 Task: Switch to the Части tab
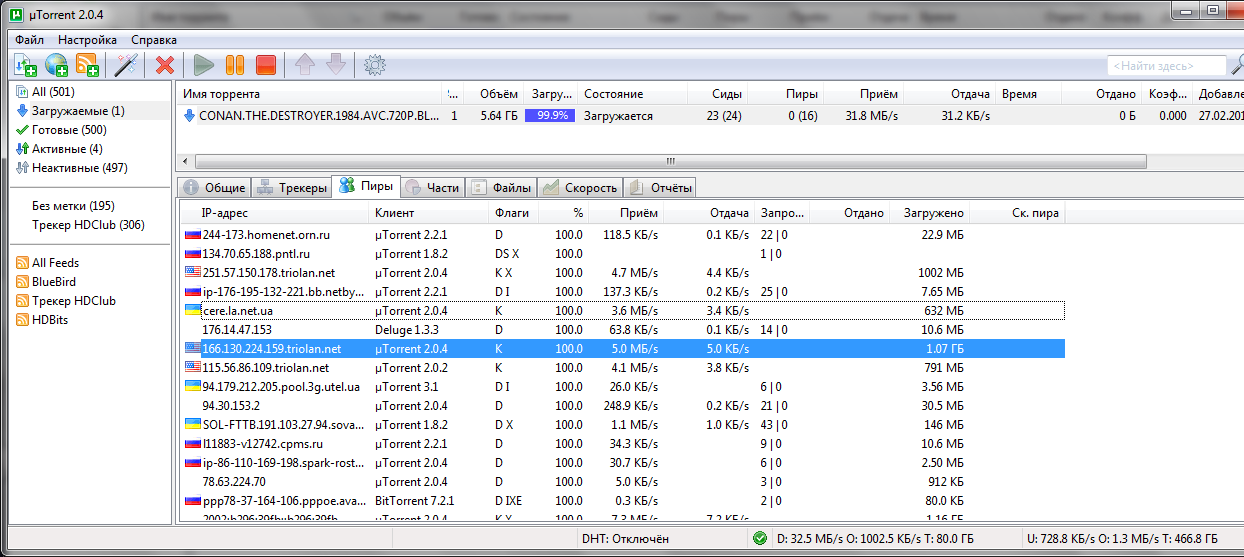tap(432, 187)
